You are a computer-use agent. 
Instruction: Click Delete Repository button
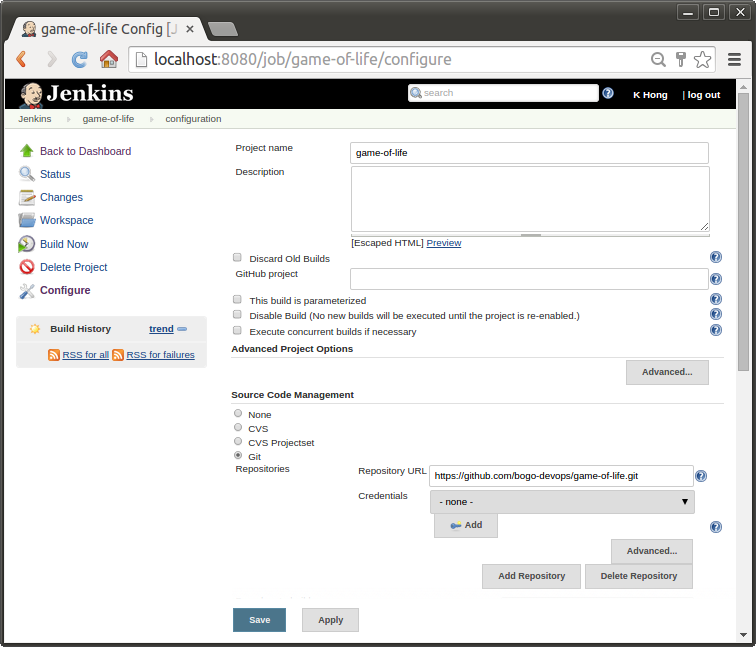click(639, 576)
